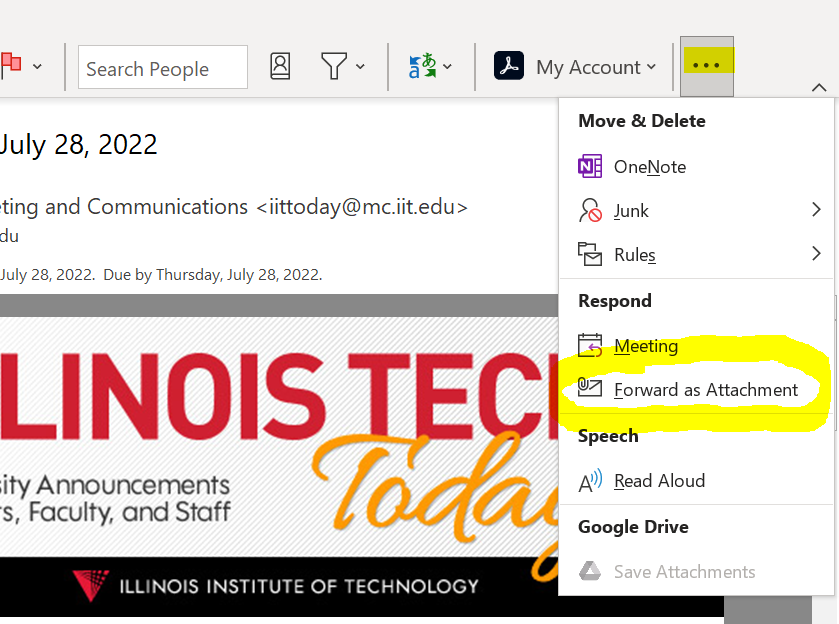Click the Read Aloud speaker icon
The width and height of the screenshot is (839, 624).
click(590, 481)
